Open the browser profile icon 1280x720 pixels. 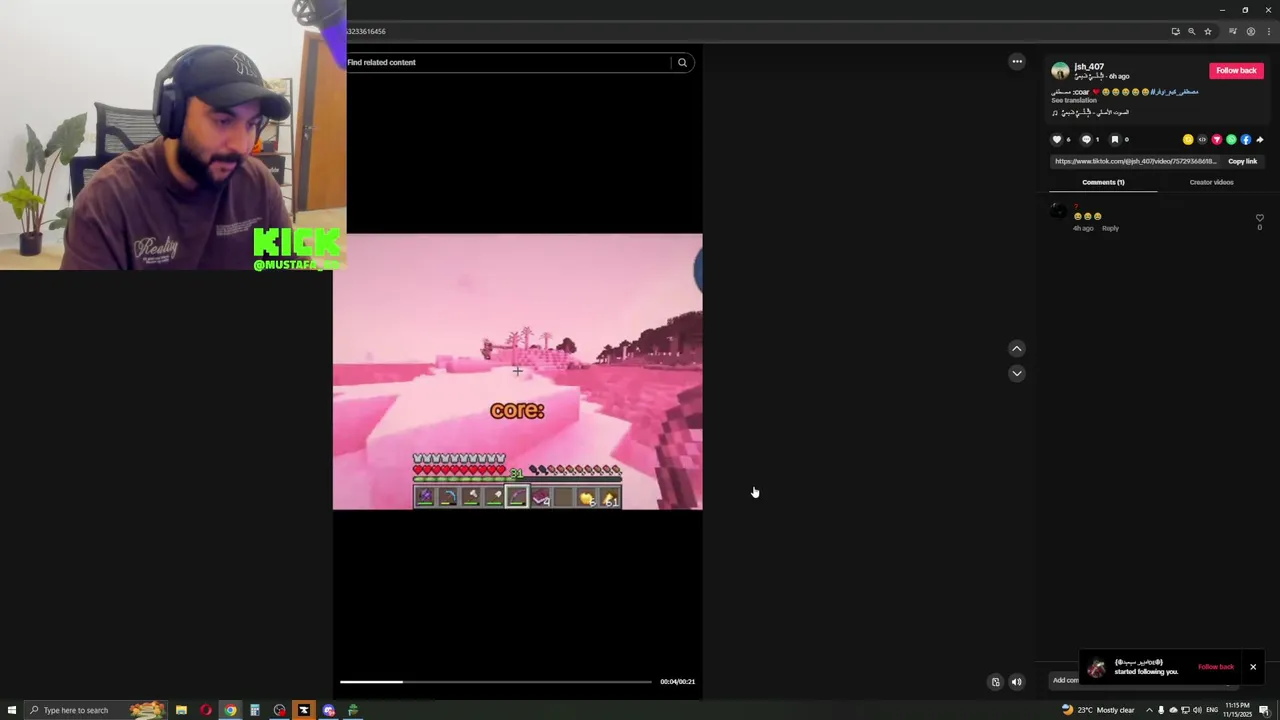1250,31
